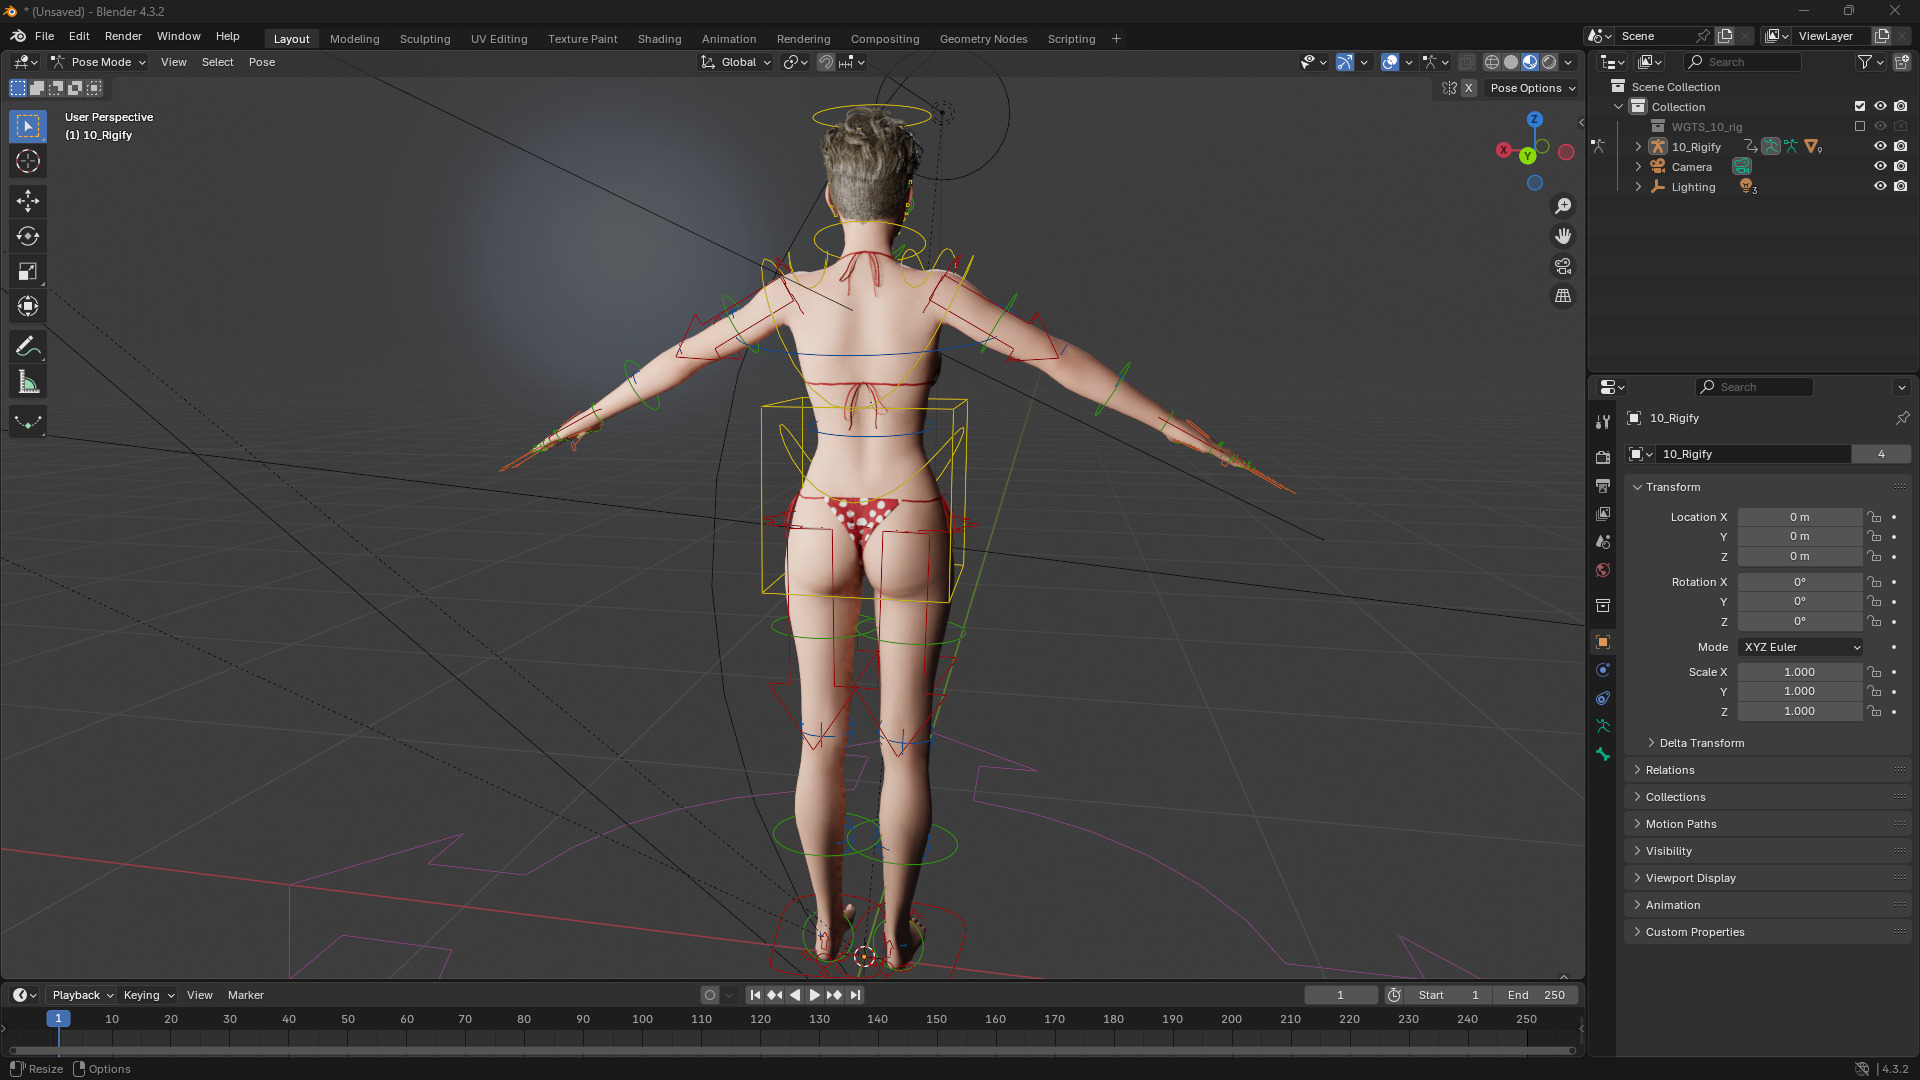Disable 10_Rigify render camera icon
Screen dimensions: 1920x1080
pyautogui.click(x=1901, y=146)
